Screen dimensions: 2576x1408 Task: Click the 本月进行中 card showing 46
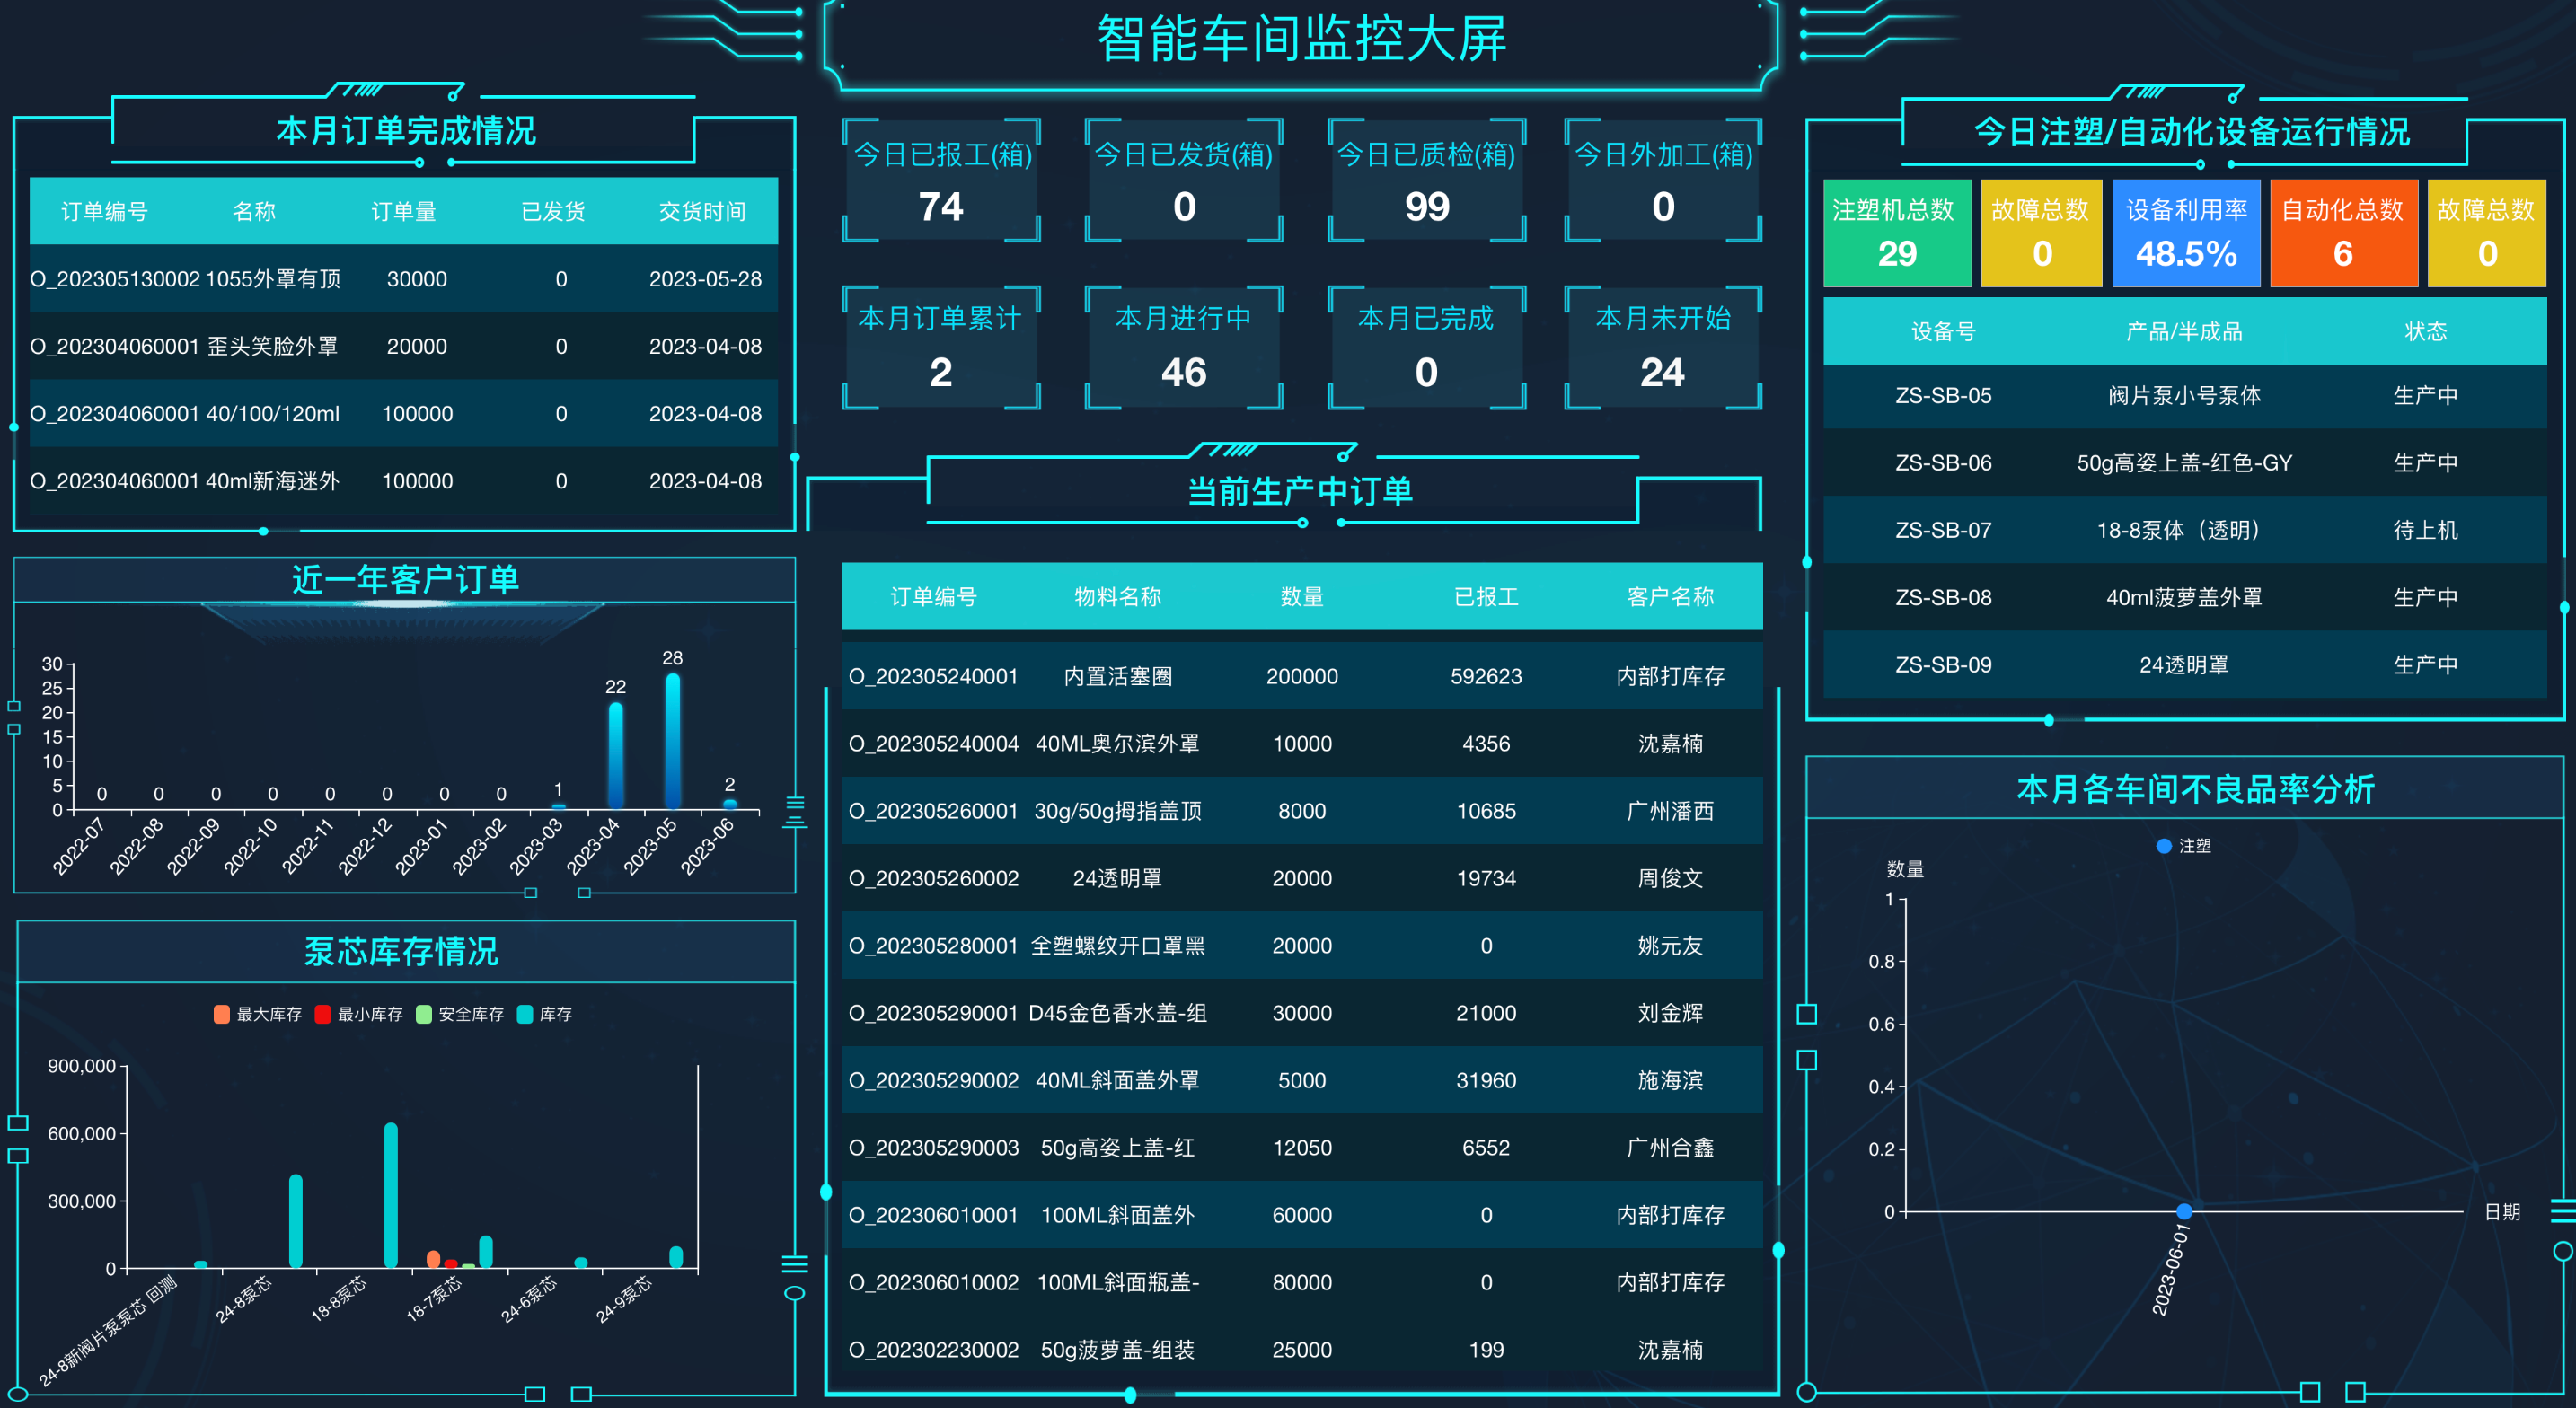1183,348
